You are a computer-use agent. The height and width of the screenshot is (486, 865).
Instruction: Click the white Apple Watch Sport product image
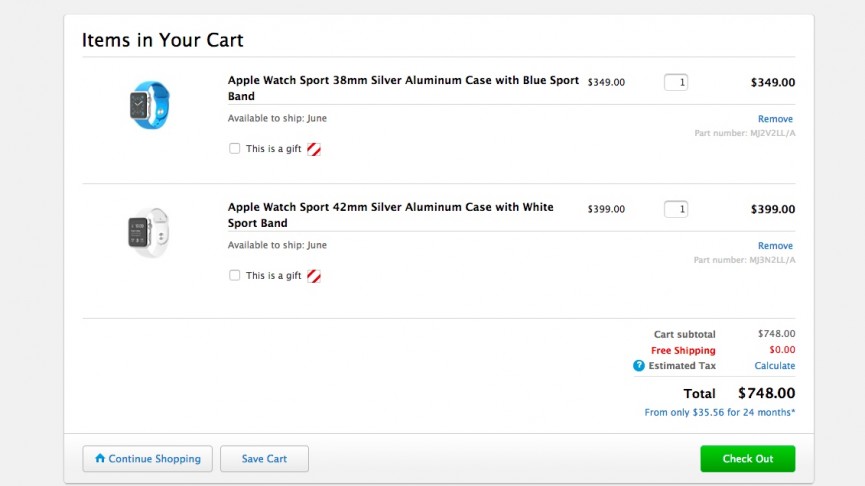149,232
